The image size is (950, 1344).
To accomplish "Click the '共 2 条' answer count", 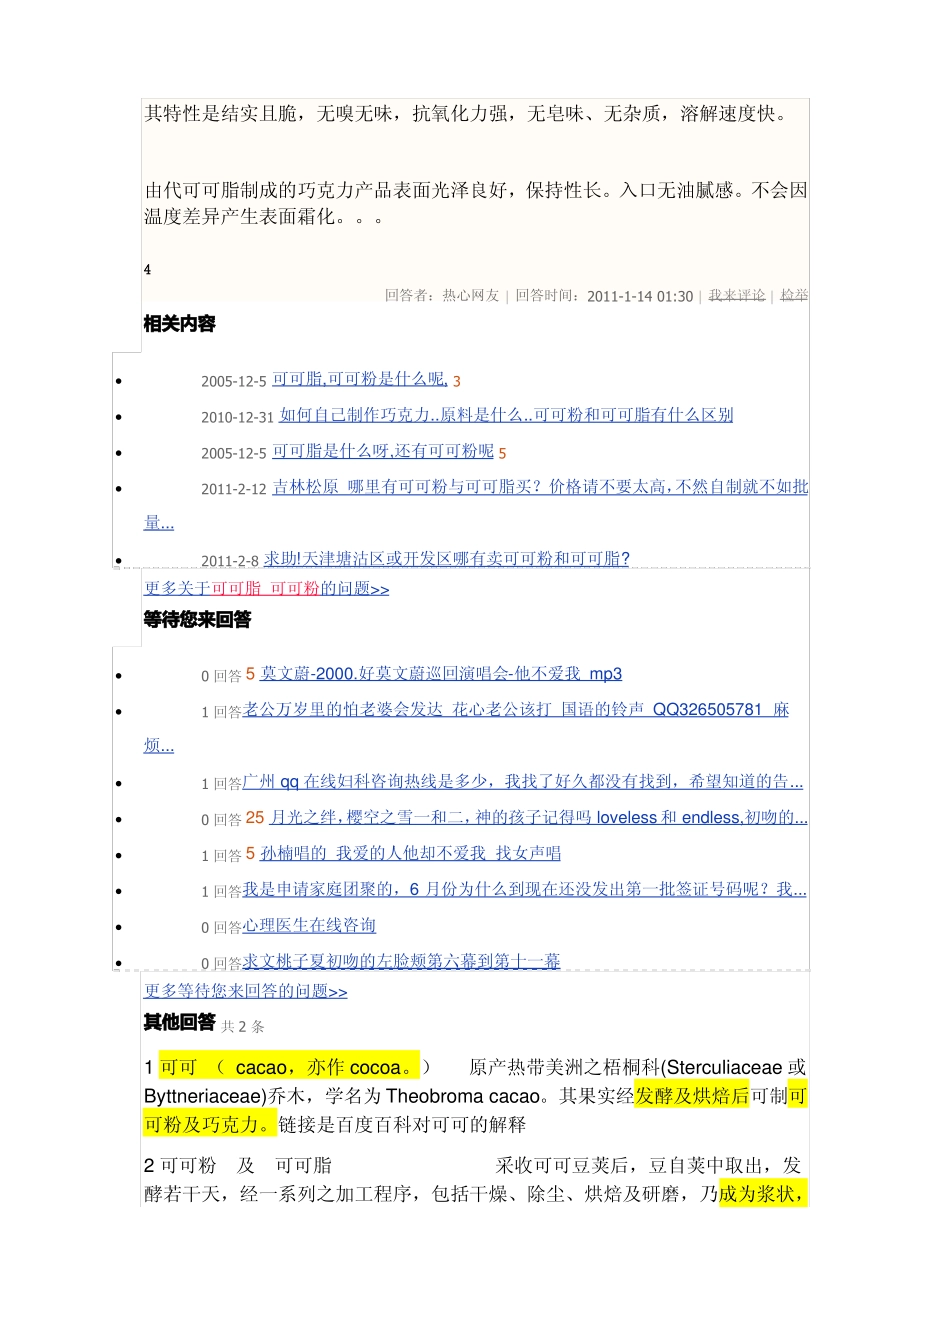I will click(x=243, y=1027).
